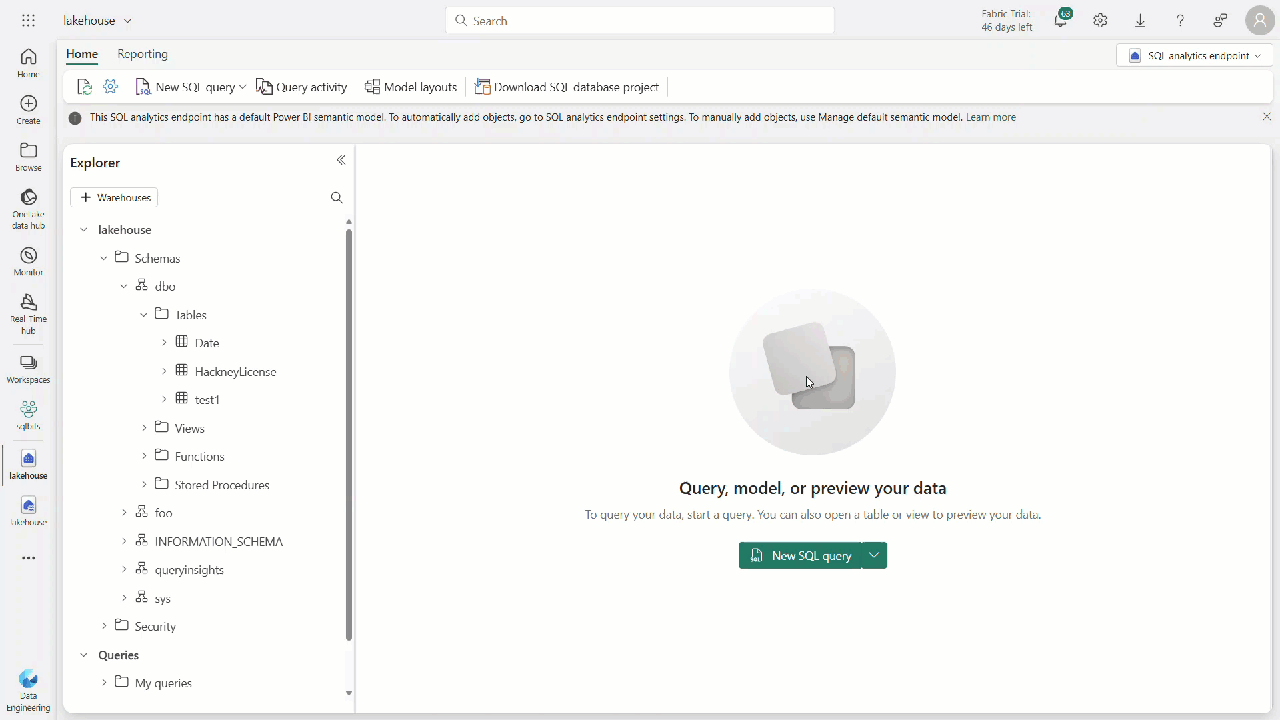Expand the sys schema
Viewport: 1280px width, 720px height.
click(x=124, y=598)
